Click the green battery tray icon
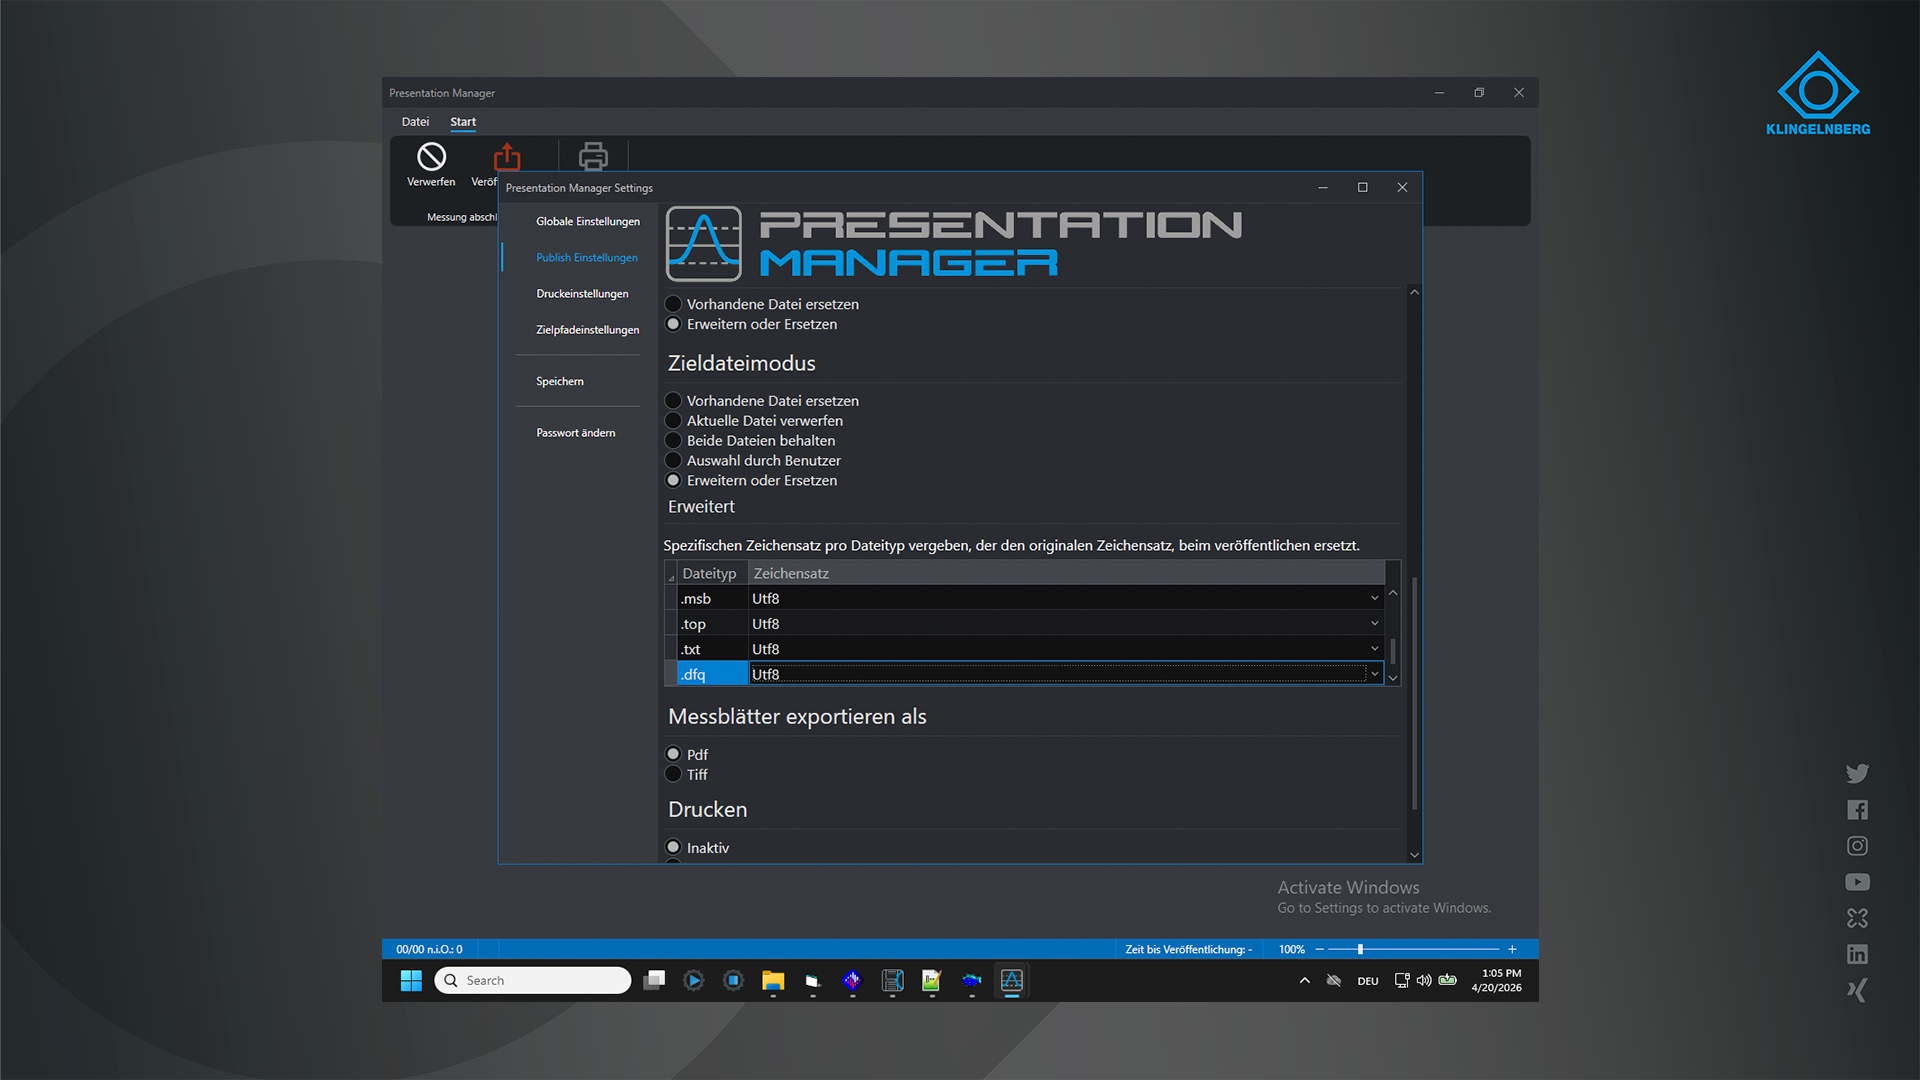Image resolution: width=1920 pixels, height=1080 pixels. pyautogui.click(x=1447, y=980)
